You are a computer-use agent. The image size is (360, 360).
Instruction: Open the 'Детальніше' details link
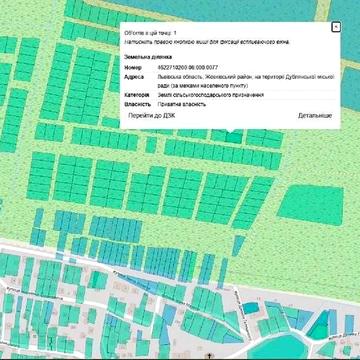tap(315, 115)
